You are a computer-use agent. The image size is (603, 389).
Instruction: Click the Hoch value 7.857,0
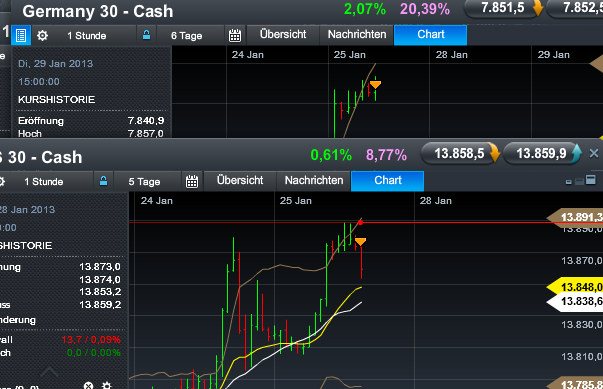point(146,133)
